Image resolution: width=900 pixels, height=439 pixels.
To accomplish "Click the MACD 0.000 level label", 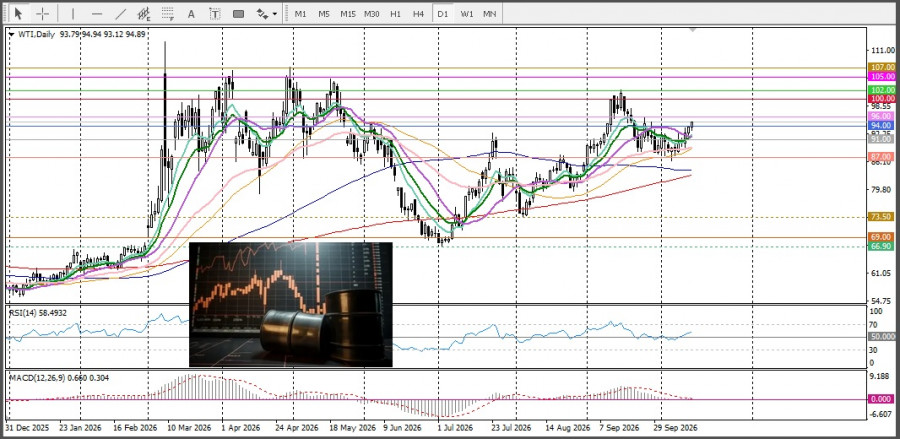I will [x=881, y=399].
